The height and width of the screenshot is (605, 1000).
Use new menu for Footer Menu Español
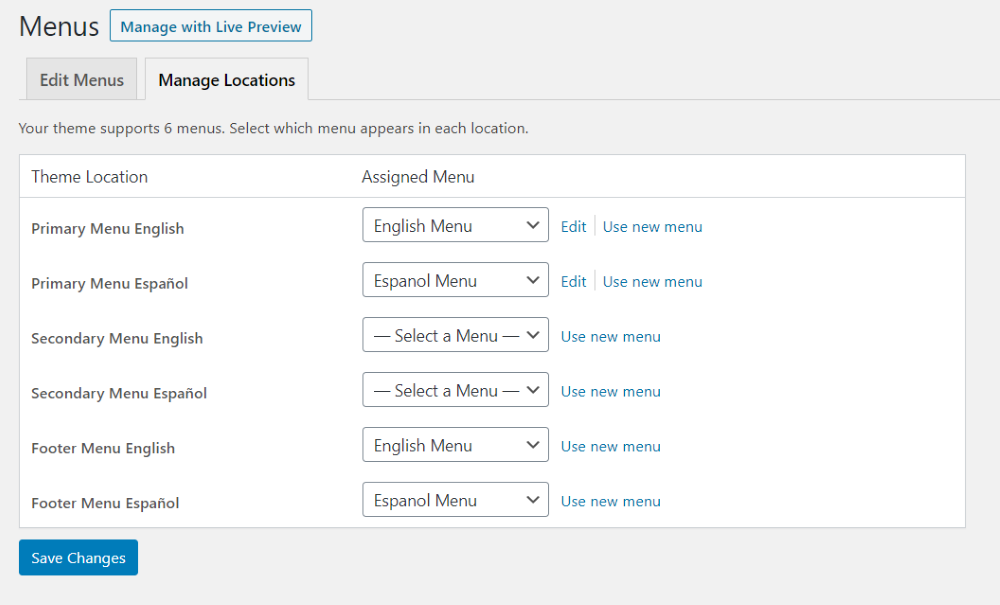610,502
